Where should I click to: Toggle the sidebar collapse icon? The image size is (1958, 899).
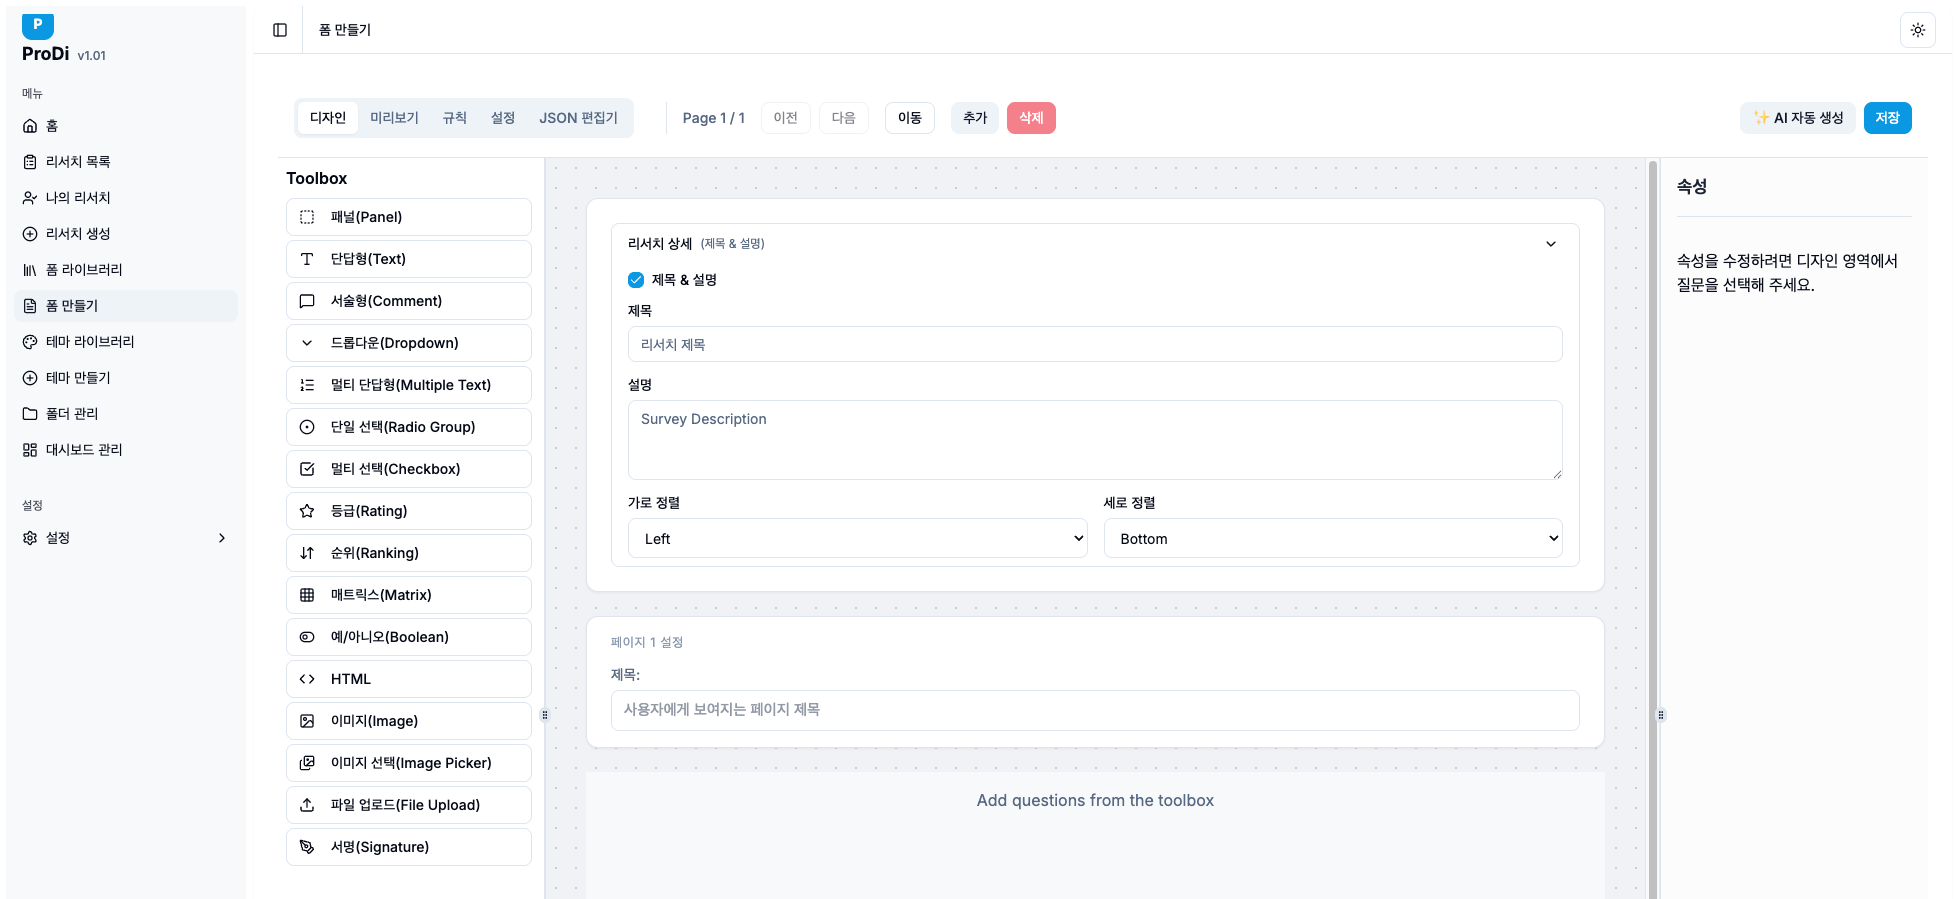(280, 30)
